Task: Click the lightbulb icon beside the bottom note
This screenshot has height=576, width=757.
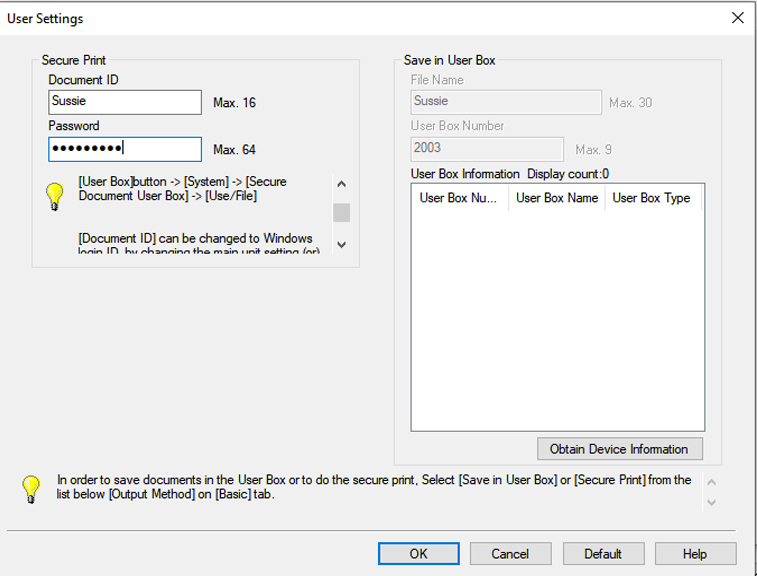Action: (x=32, y=488)
